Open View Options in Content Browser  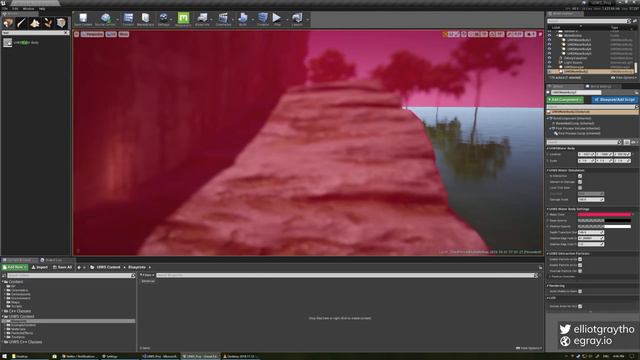pos(529,348)
